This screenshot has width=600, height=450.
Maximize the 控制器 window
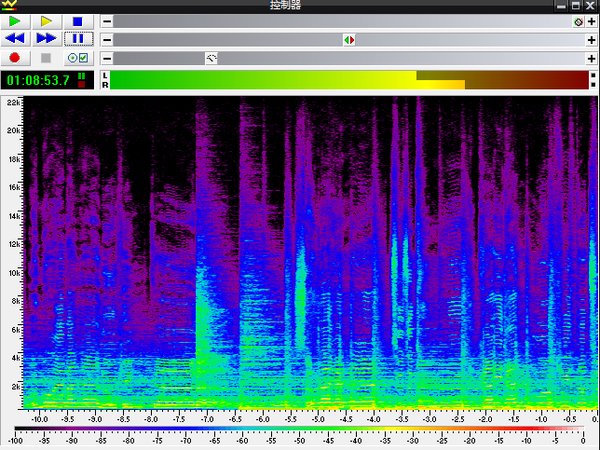click(x=576, y=5)
